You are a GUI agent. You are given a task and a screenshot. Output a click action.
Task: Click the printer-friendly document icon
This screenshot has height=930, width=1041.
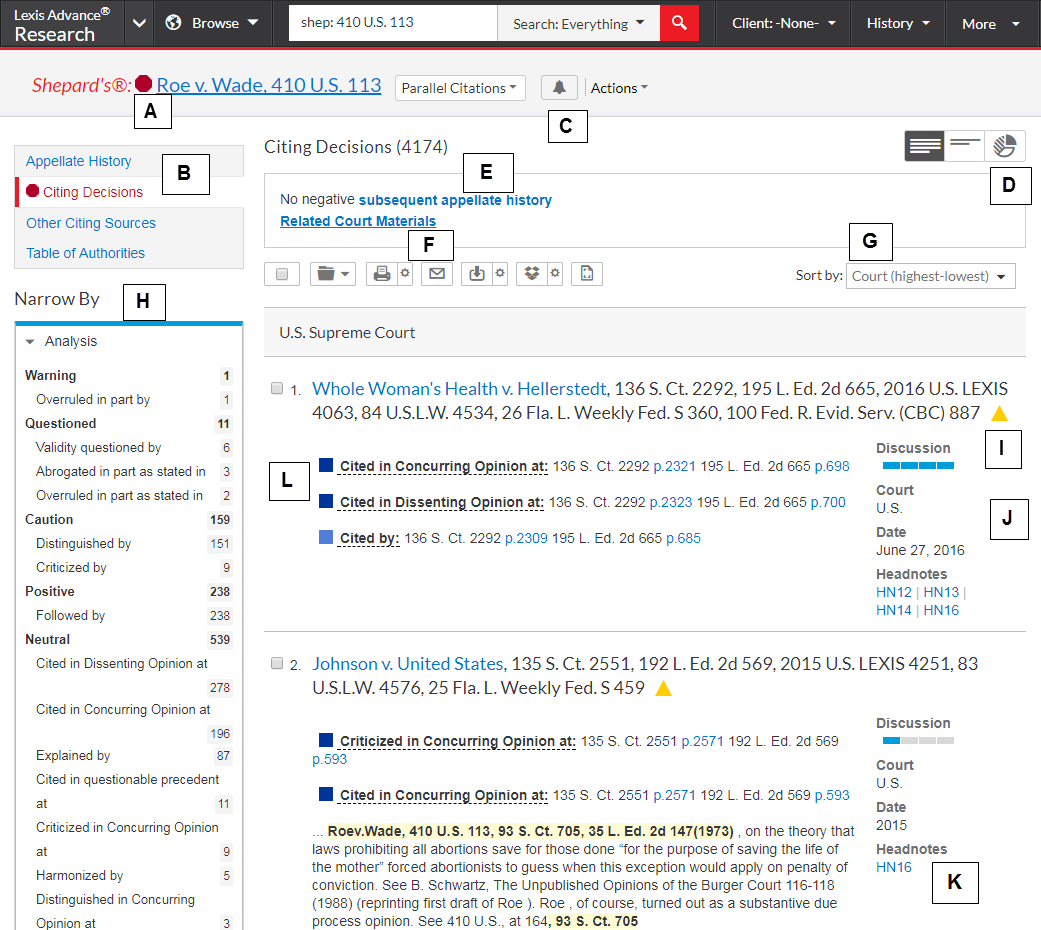587,273
